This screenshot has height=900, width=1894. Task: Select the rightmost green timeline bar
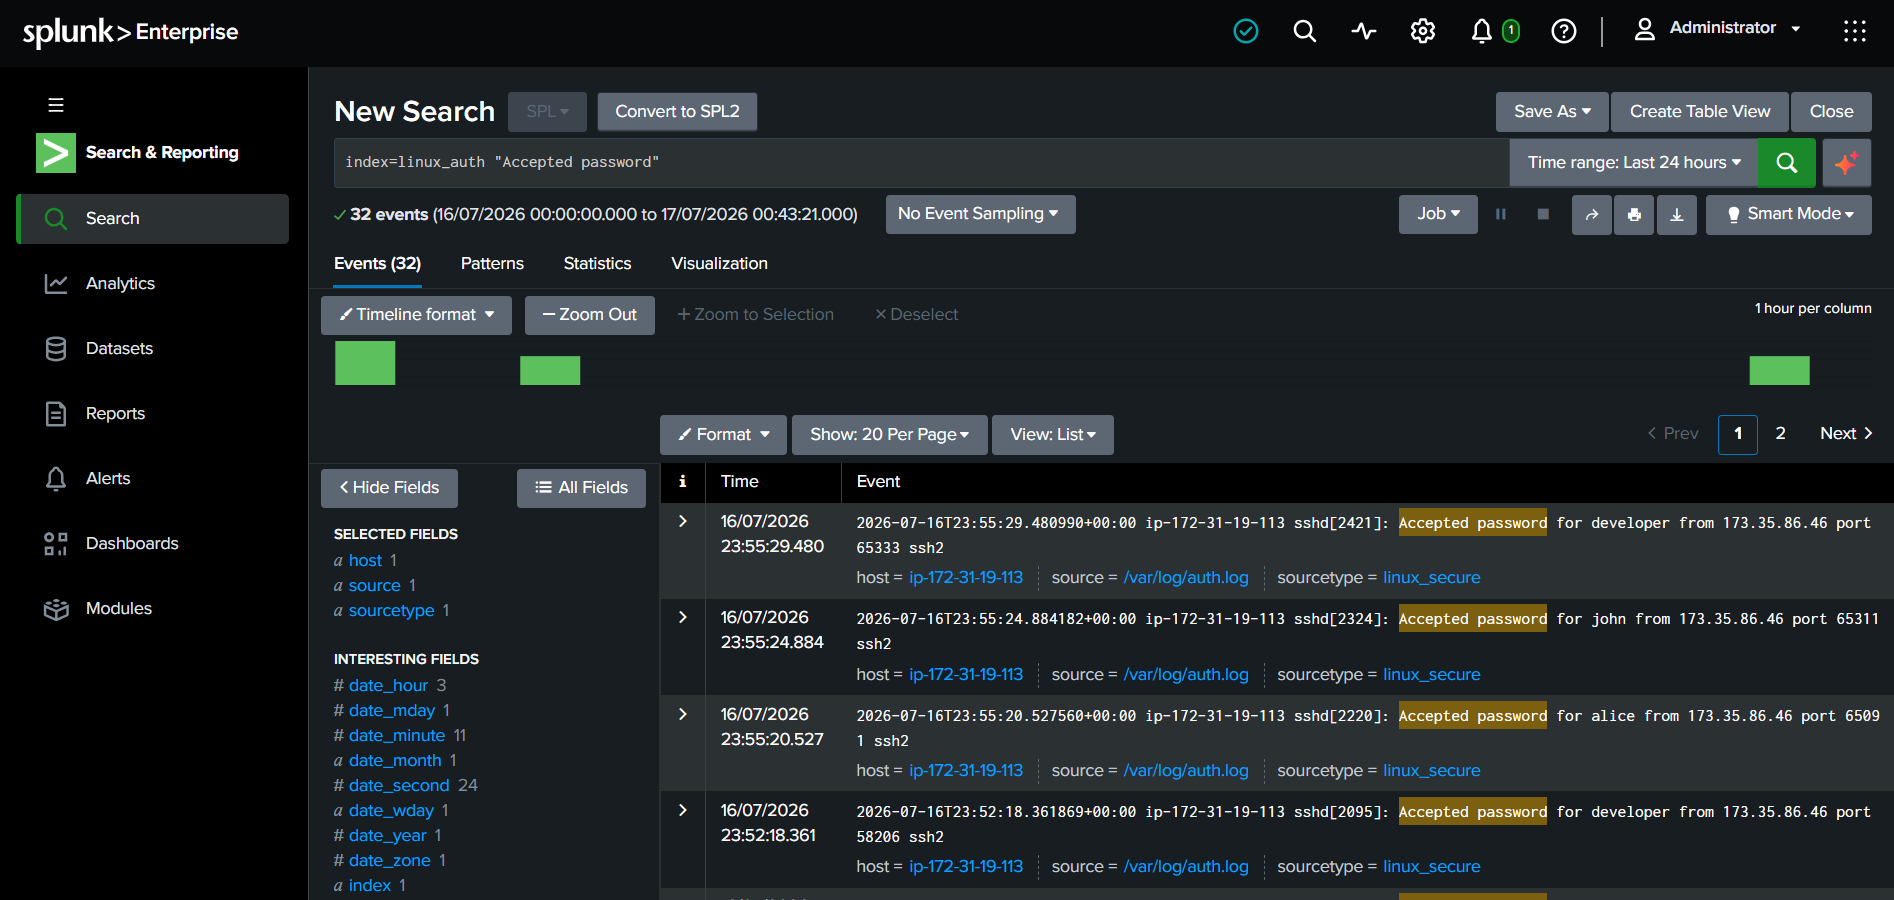1779,371
